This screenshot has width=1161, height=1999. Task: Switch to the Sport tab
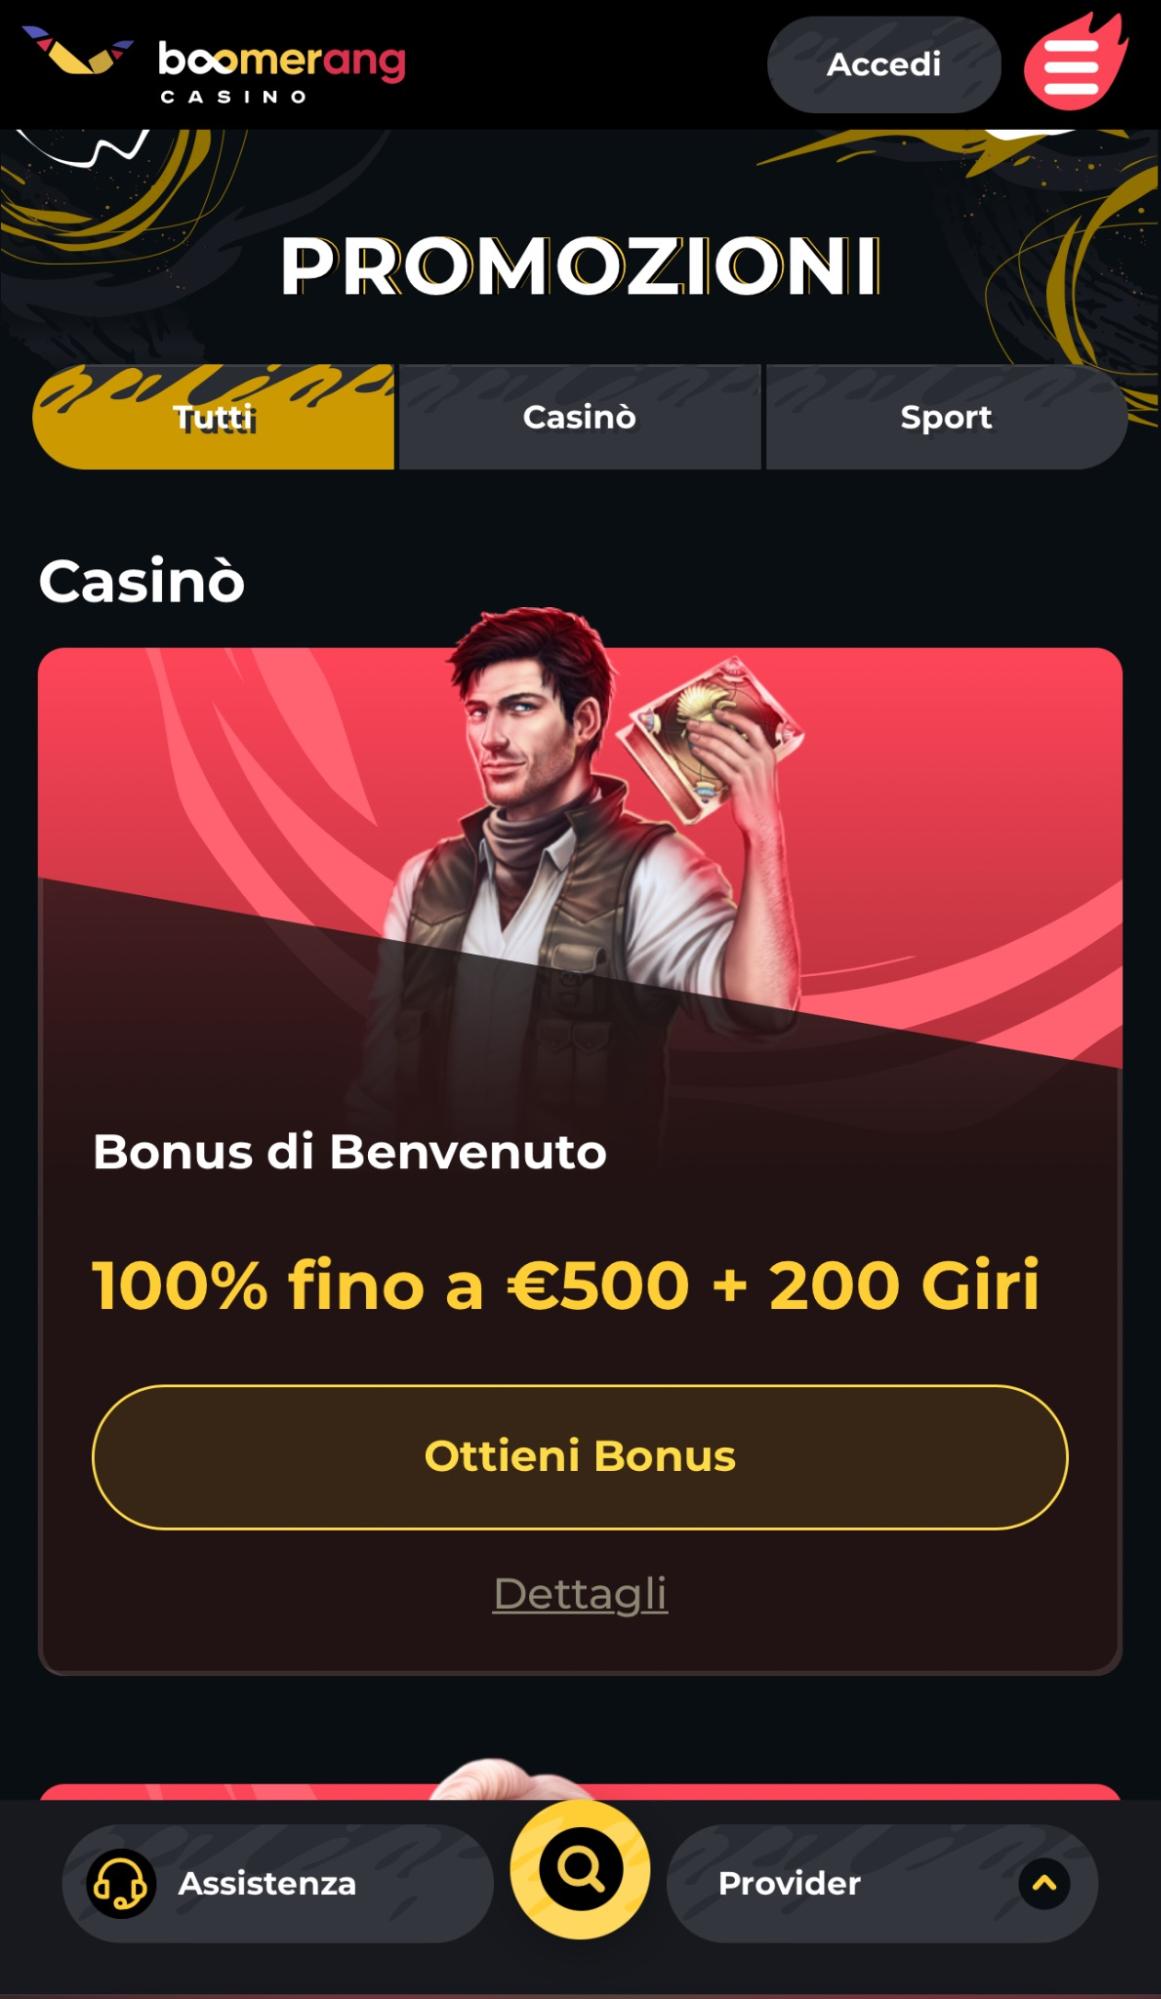click(x=946, y=417)
